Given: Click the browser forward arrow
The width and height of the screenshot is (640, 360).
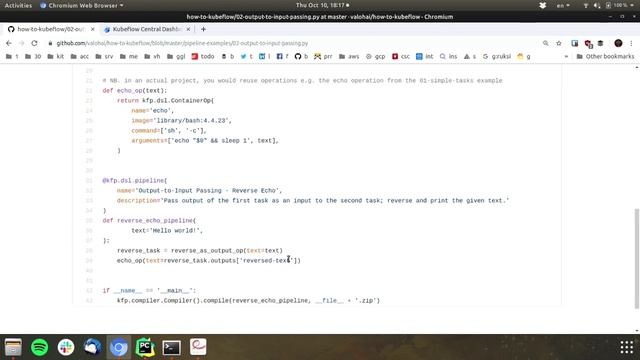Looking at the screenshot, I should click(22, 43).
